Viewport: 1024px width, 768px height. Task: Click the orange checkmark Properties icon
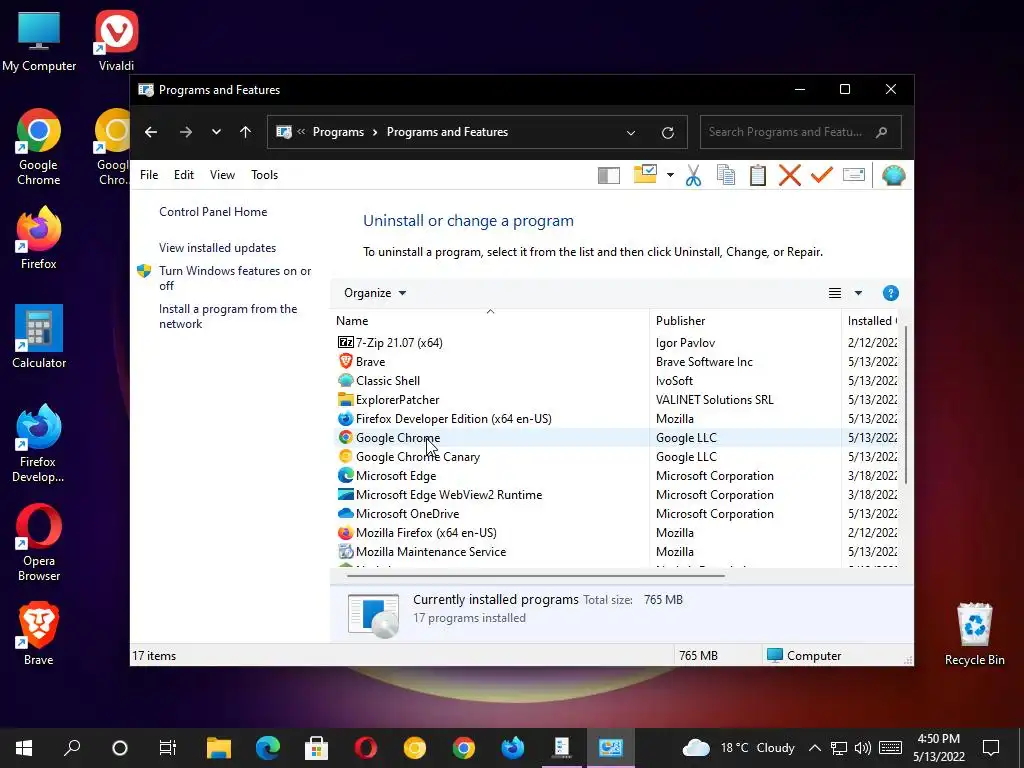pyautogui.click(x=822, y=174)
